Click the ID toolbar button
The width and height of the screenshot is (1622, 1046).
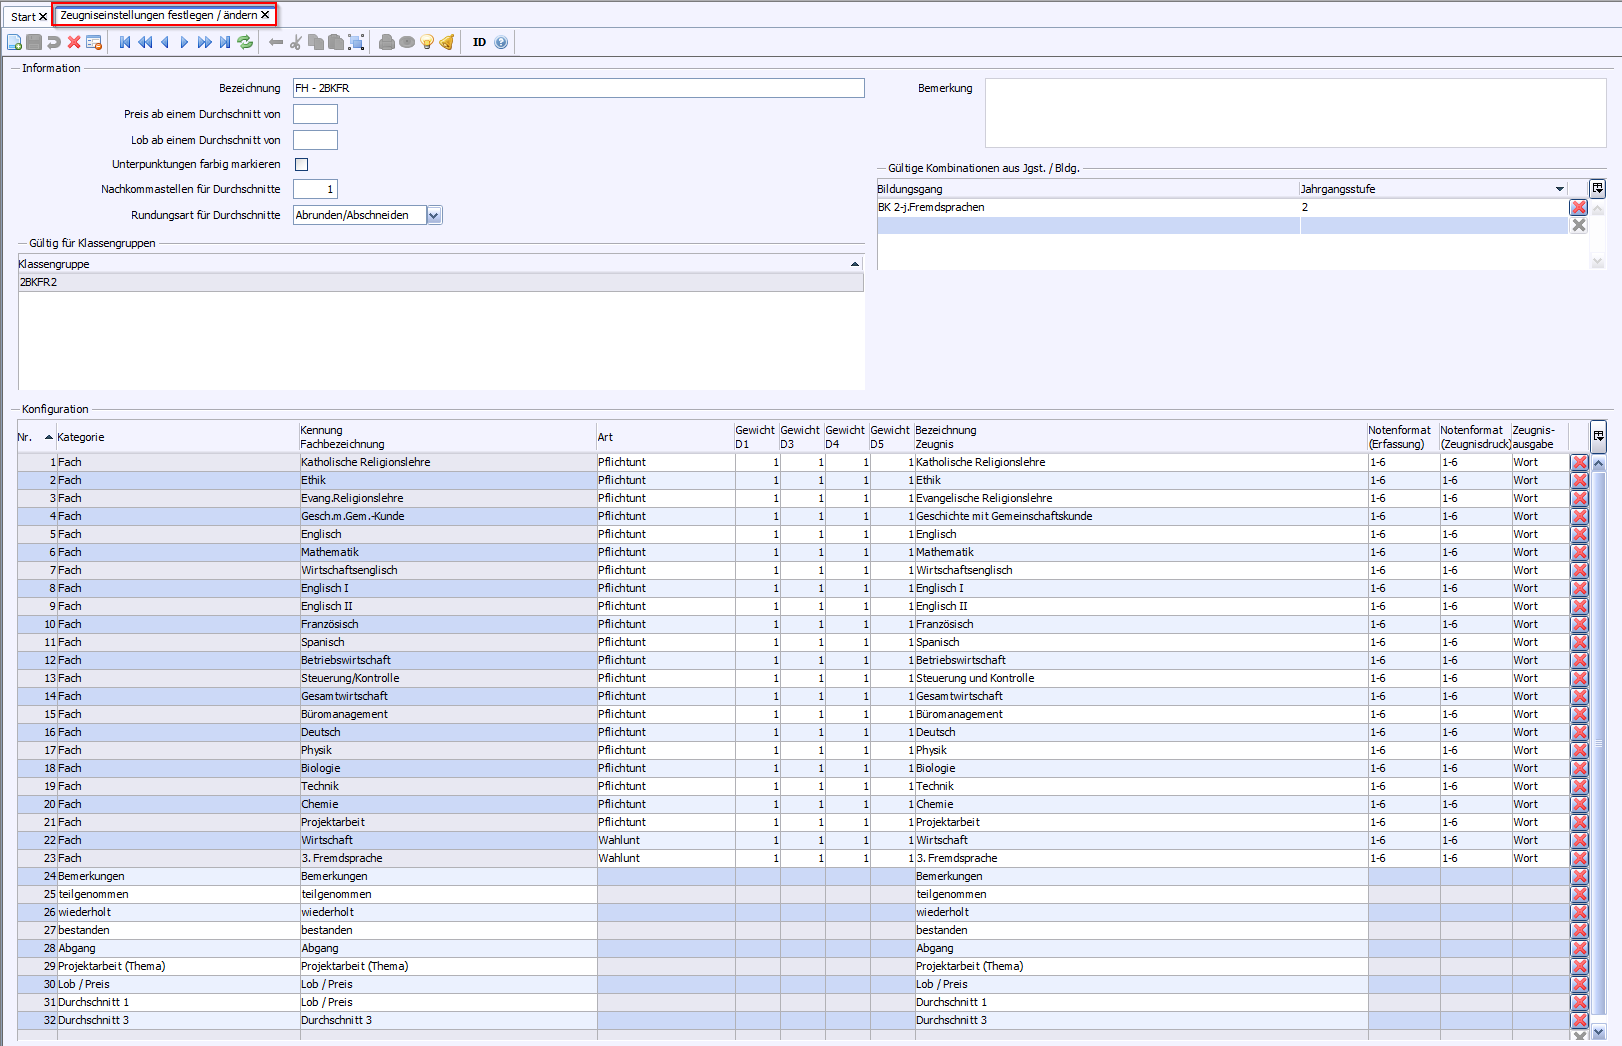479,42
